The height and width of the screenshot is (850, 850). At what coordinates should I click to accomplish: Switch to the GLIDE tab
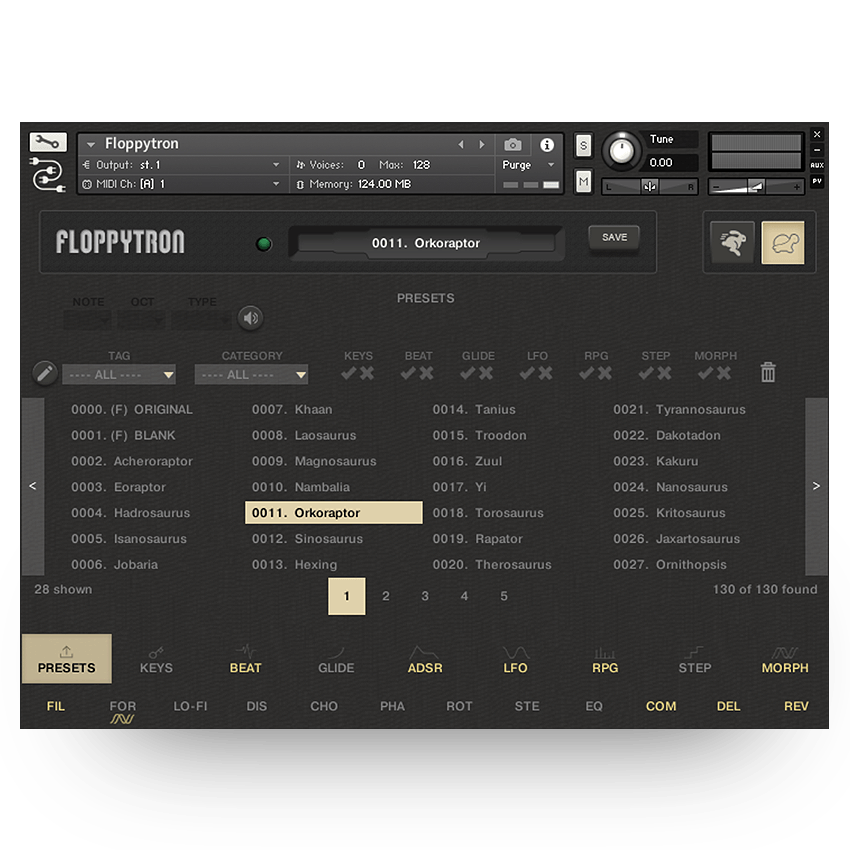[336, 660]
